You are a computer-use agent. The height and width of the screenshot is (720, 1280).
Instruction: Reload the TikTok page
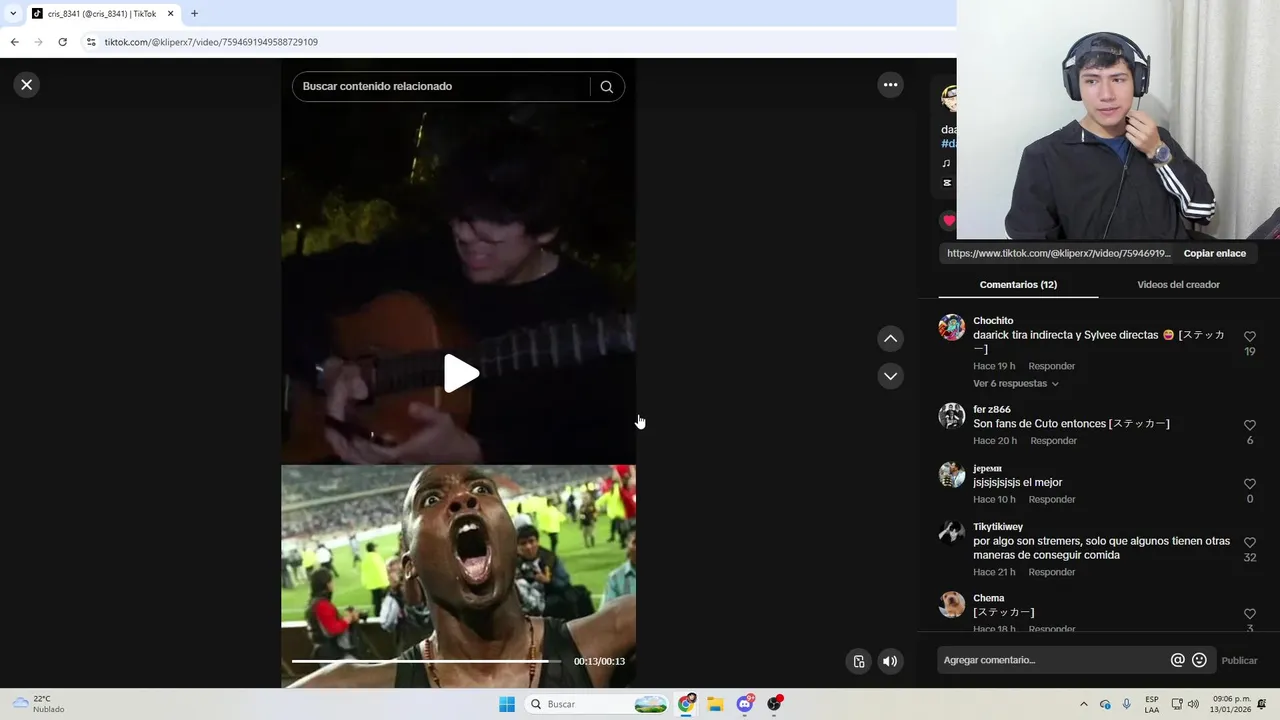point(62,42)
